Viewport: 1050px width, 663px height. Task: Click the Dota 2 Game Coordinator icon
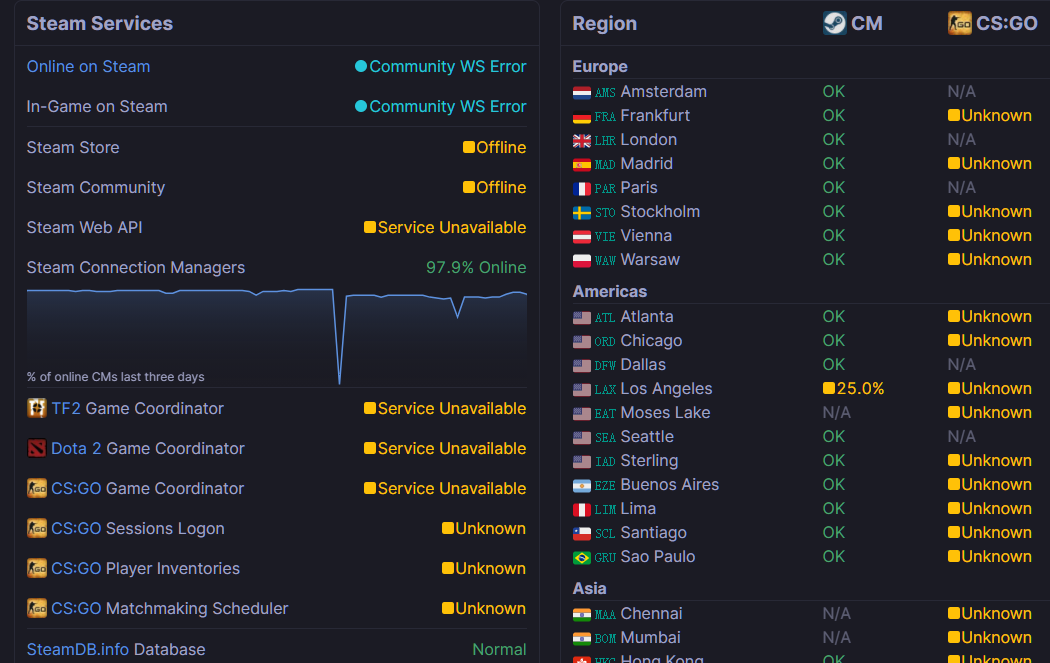37,448
